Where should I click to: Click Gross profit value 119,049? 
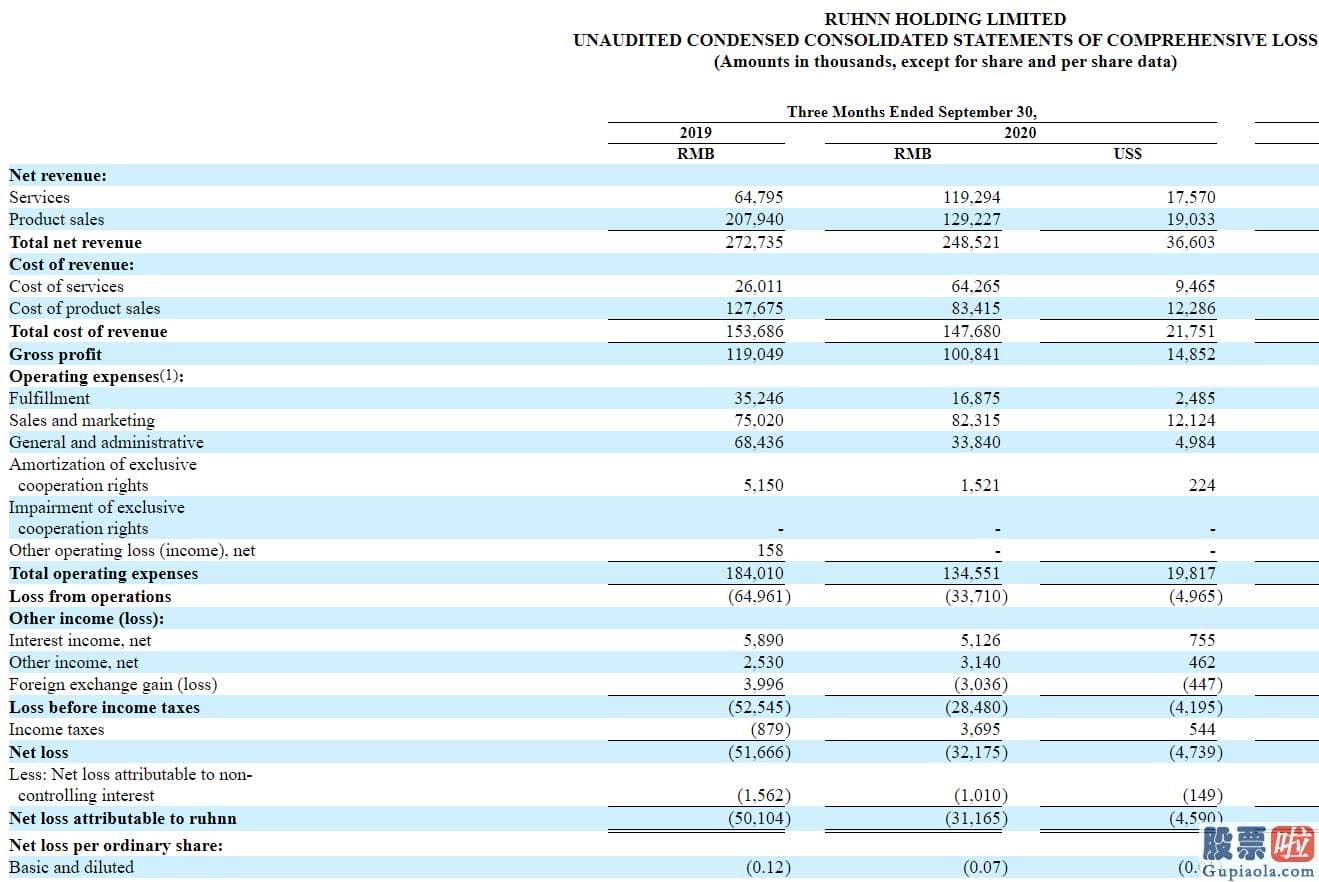point(755,355)
